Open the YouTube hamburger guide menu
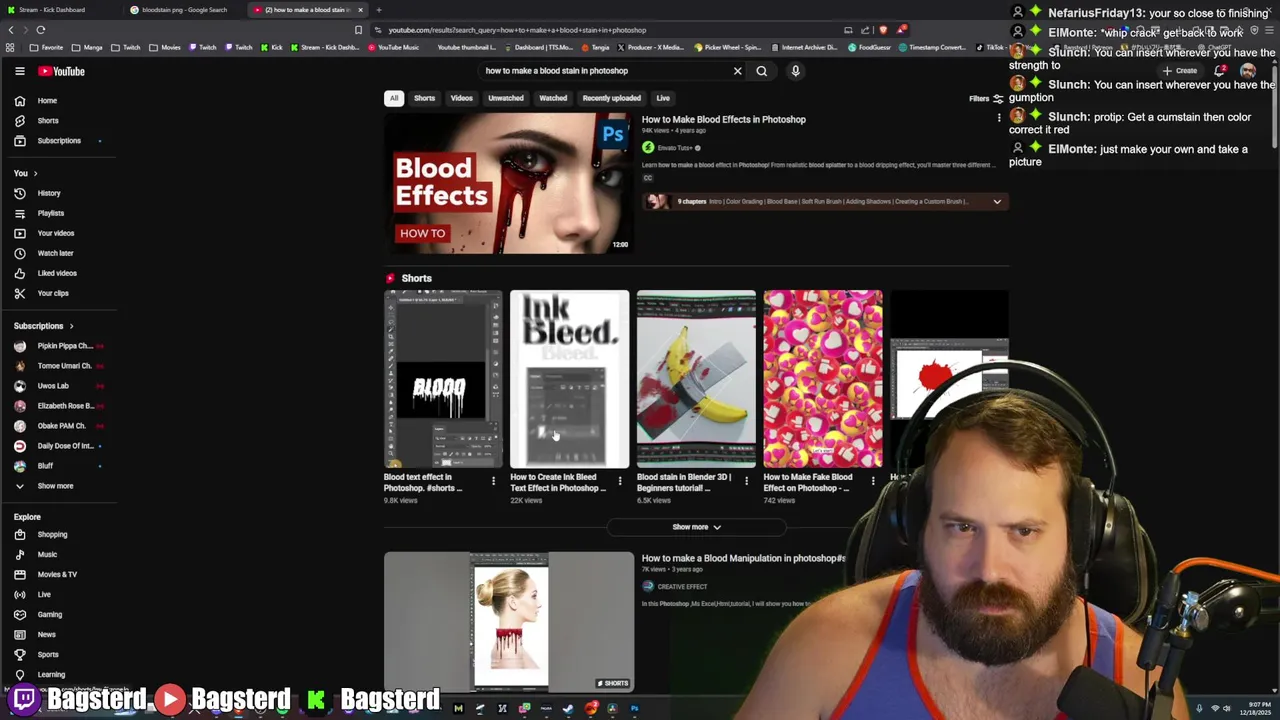Image resolution: width=1280 pixels, height=720 pixels. 19,71
